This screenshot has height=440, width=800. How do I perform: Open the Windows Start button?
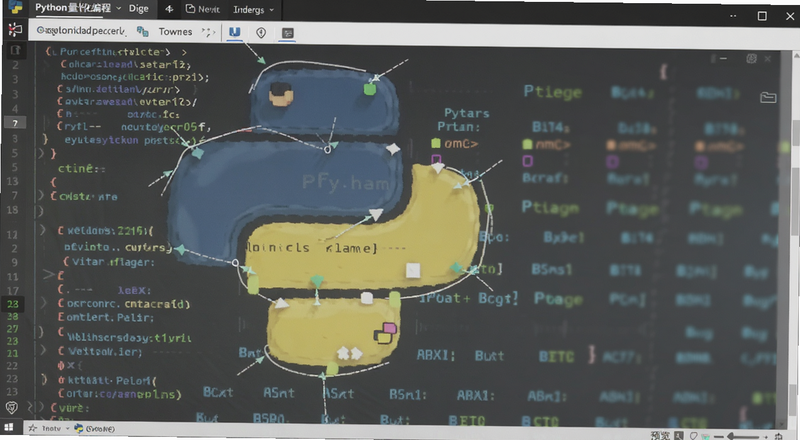click(9, 427)
